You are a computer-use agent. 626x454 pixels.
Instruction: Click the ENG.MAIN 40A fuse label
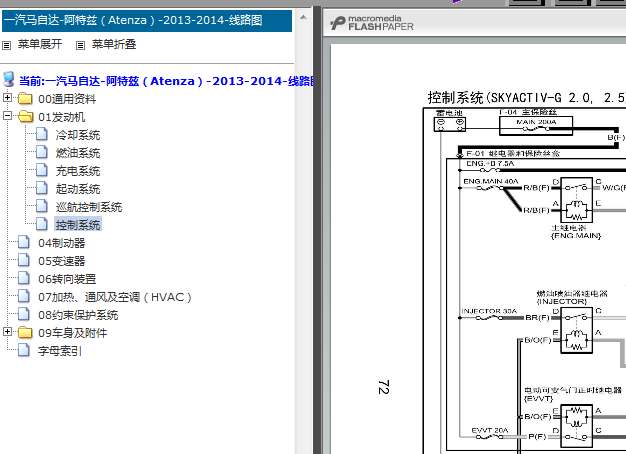pos(491,181)
